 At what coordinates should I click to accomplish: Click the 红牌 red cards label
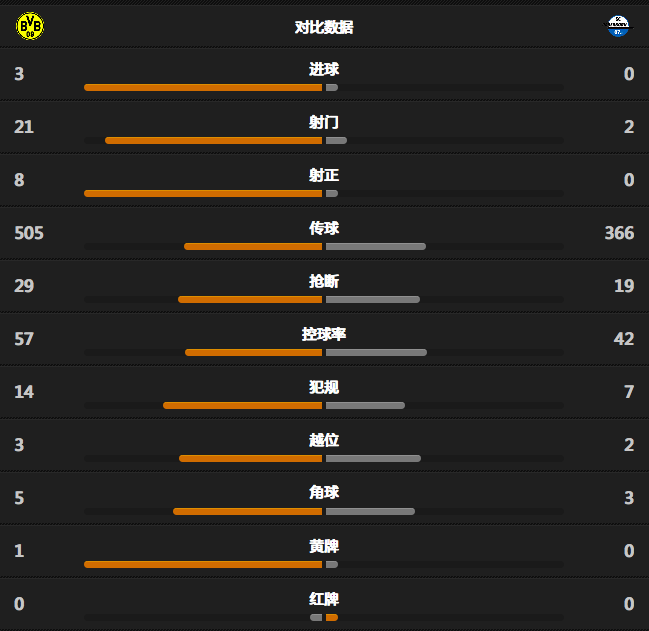tap(324, 599)
